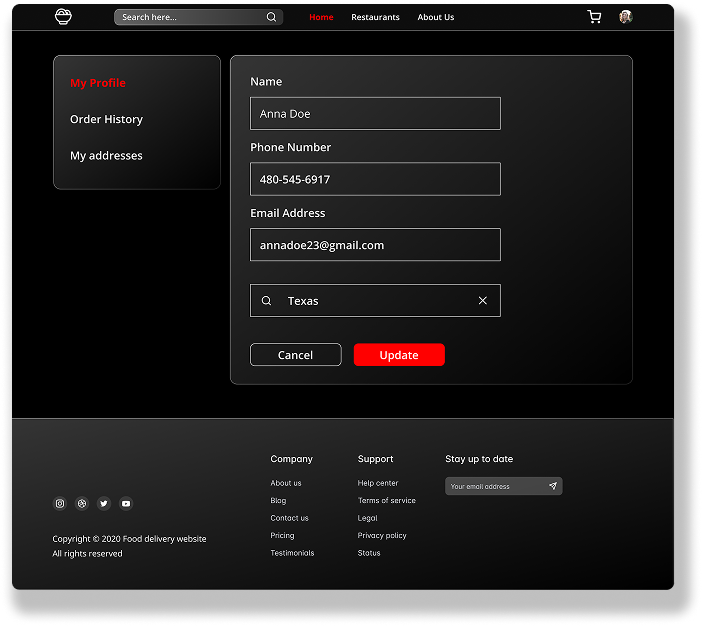Viewport: 703px width, 626px height.
Task: Focus the Search here field
Action: click(x=199, y=17)
